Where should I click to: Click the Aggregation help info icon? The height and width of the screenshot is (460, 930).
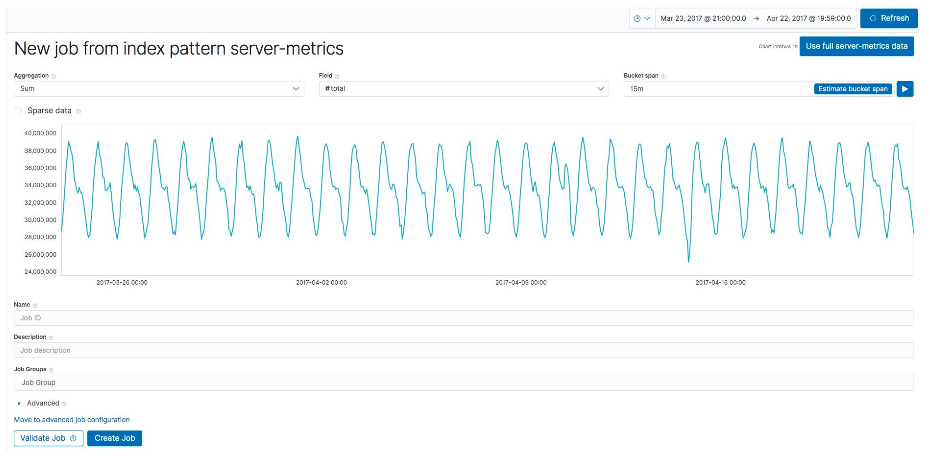click(x=53, y=76)
